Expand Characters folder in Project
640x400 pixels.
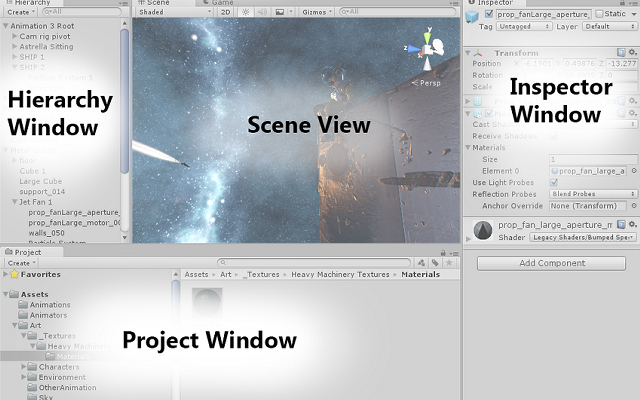click(x=24, y=367)
